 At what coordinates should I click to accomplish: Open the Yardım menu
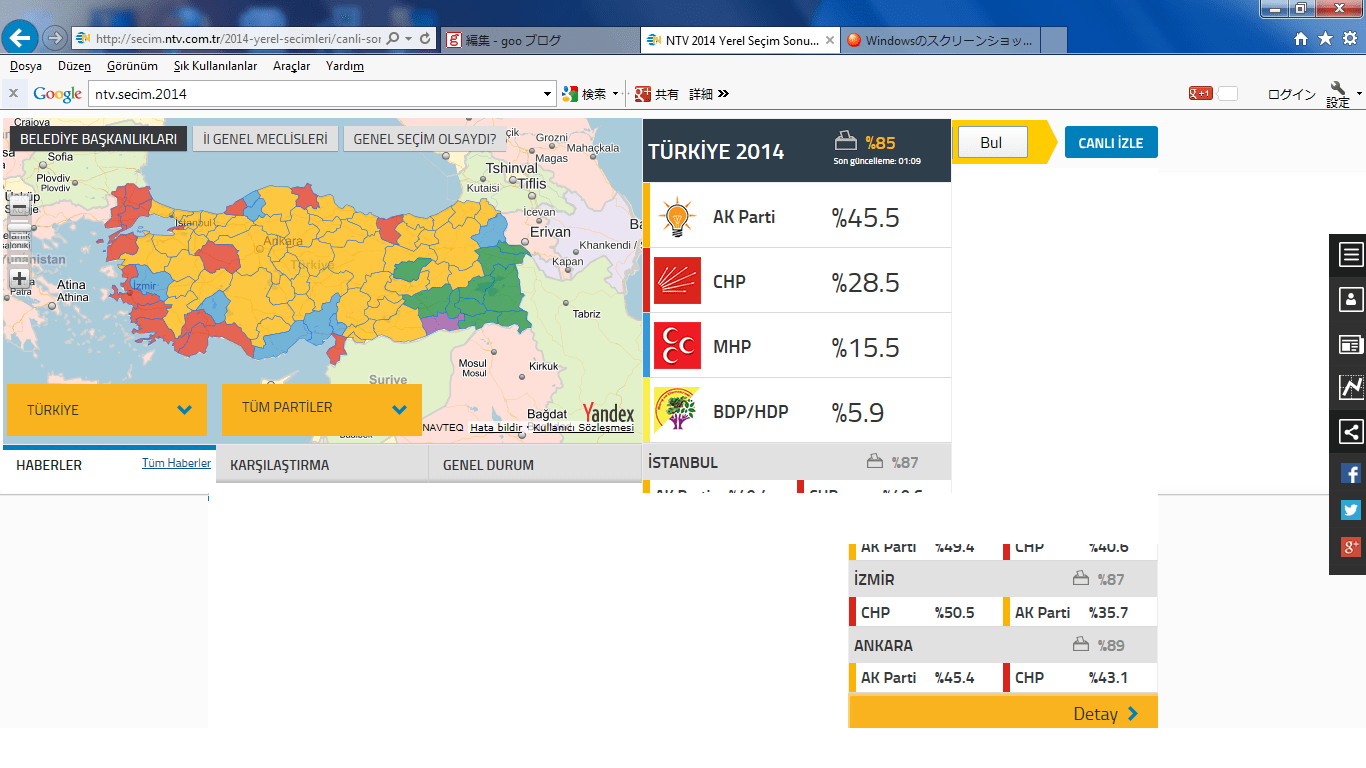point(345,66)
